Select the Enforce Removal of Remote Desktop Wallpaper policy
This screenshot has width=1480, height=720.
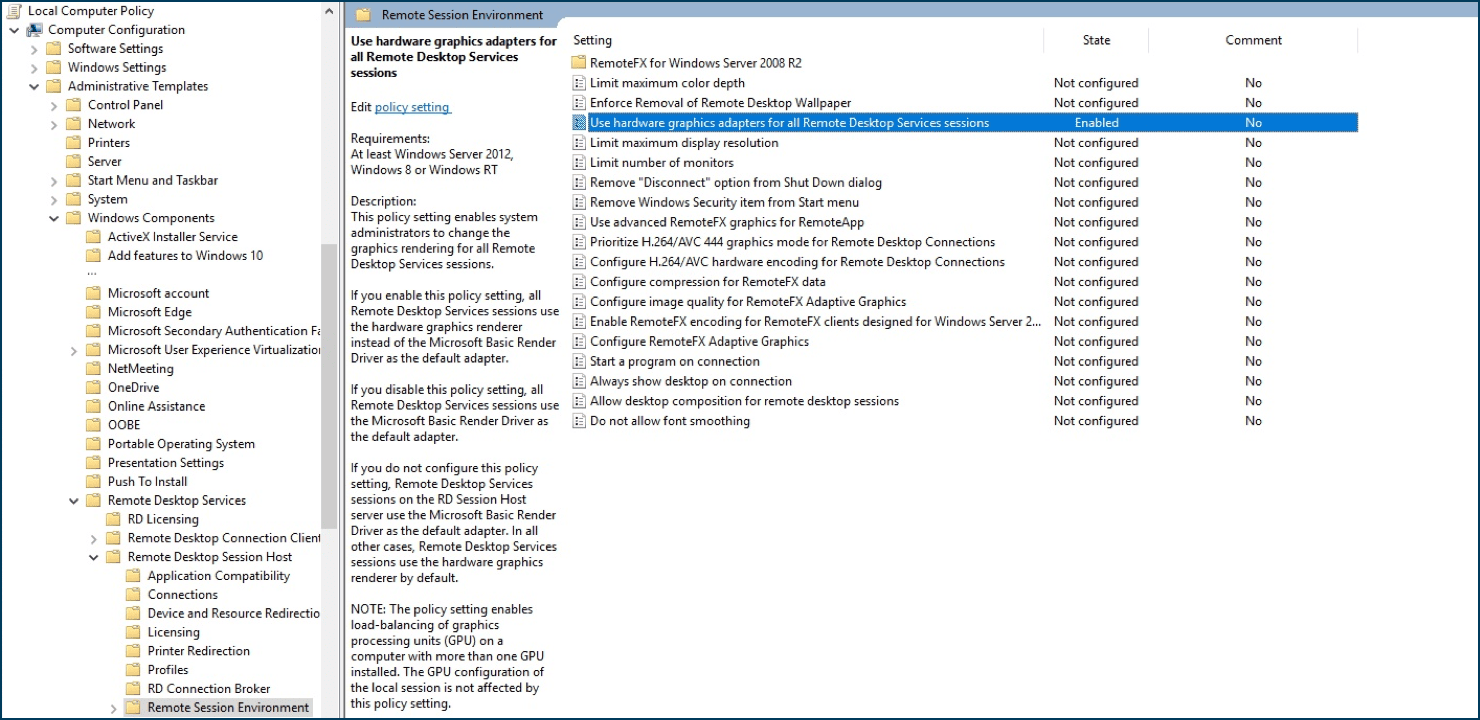[720, 103]
